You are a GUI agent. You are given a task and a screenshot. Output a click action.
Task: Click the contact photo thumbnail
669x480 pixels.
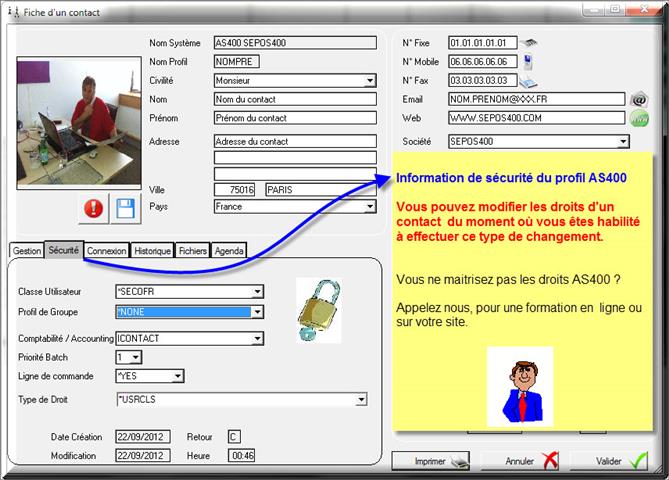(79, 123)
